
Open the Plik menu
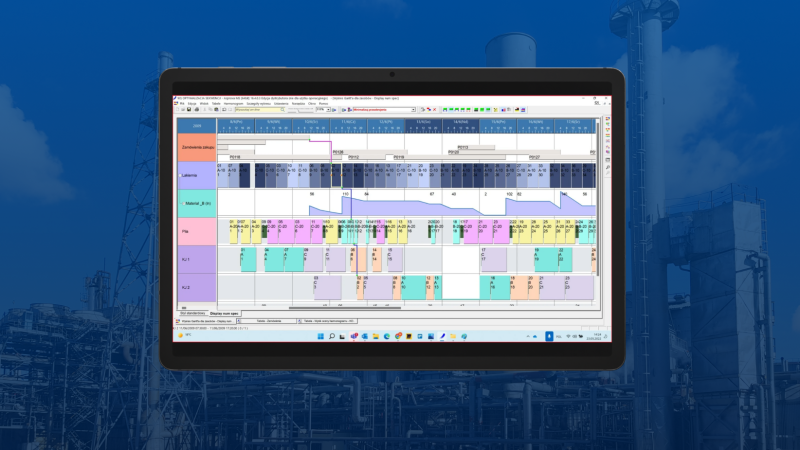(182, 103)
